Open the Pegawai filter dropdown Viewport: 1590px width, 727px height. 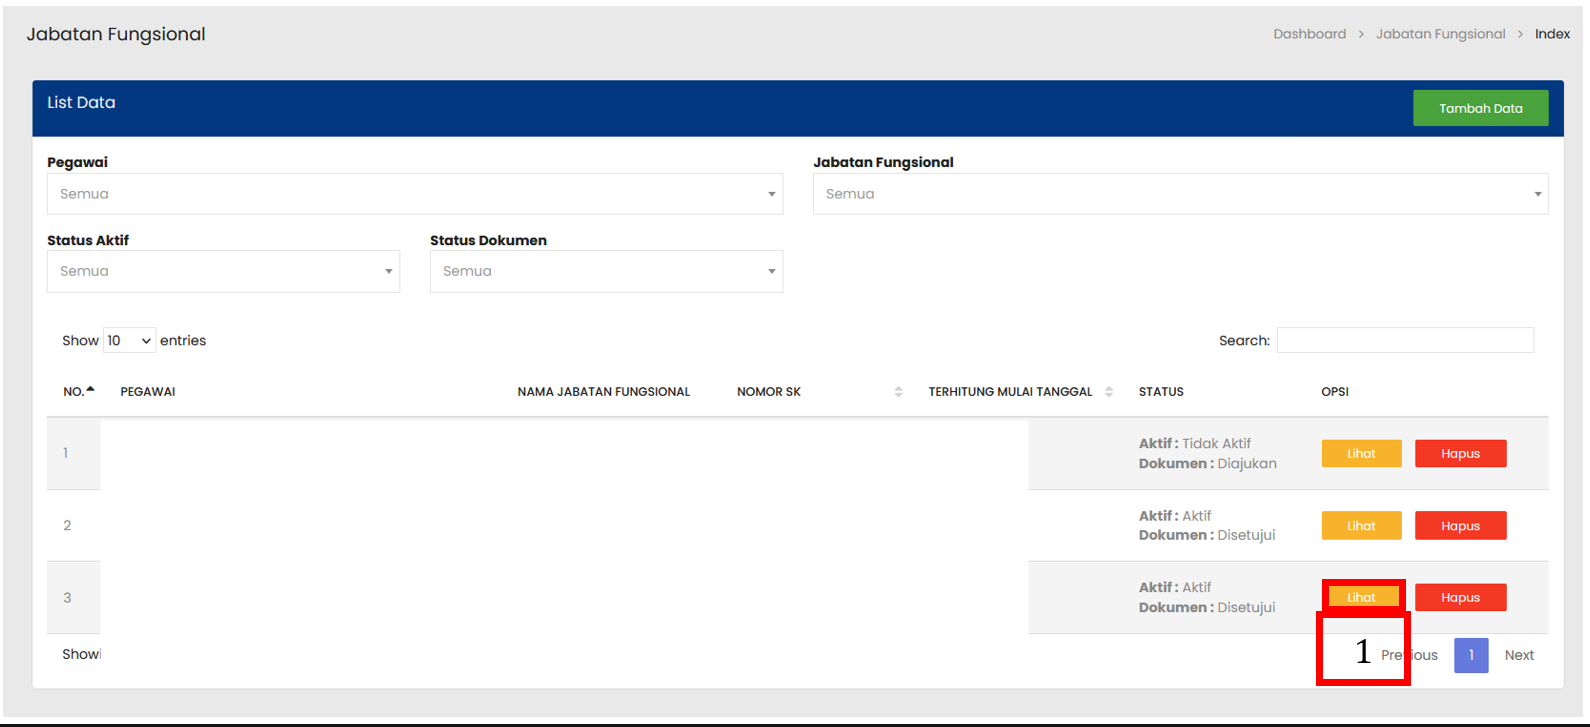pyautogui.click(x=414, y=194)
